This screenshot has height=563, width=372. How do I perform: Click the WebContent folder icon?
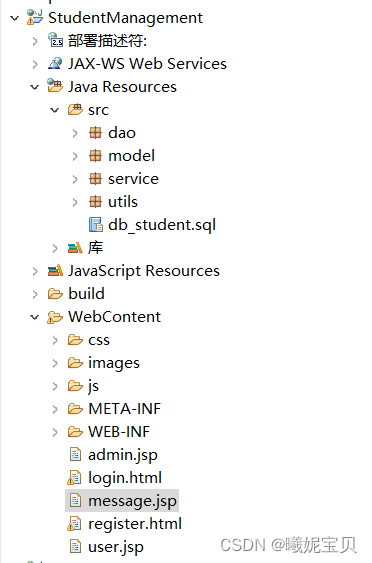pyautogui.click(x=55, y=317)
